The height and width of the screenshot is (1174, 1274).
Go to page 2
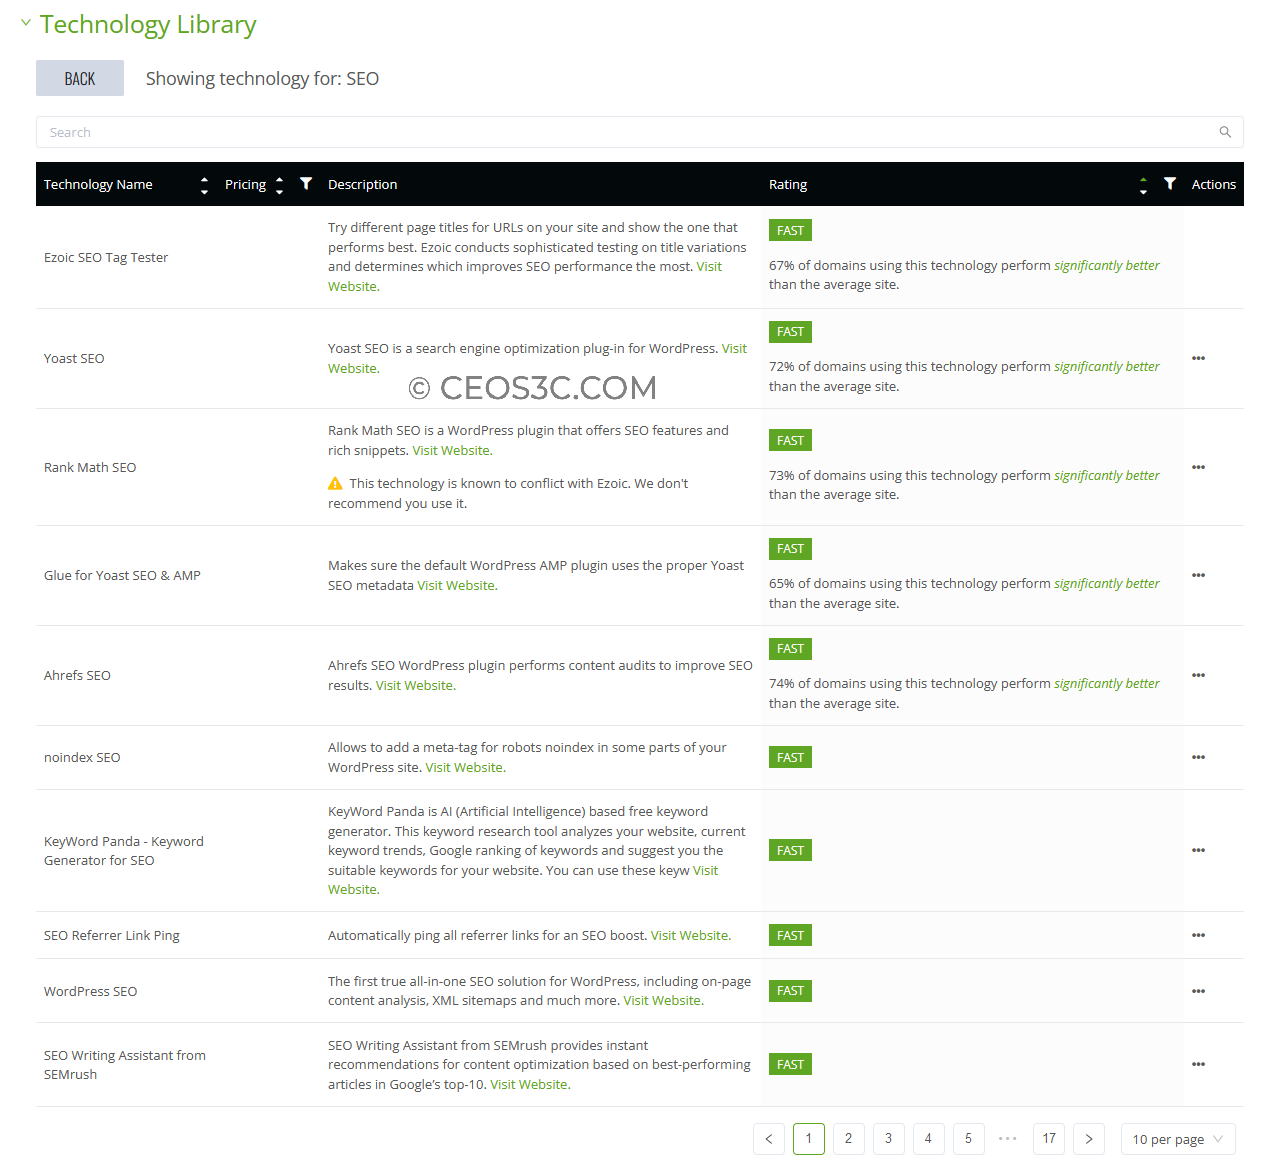click(x=849, y=1139)
